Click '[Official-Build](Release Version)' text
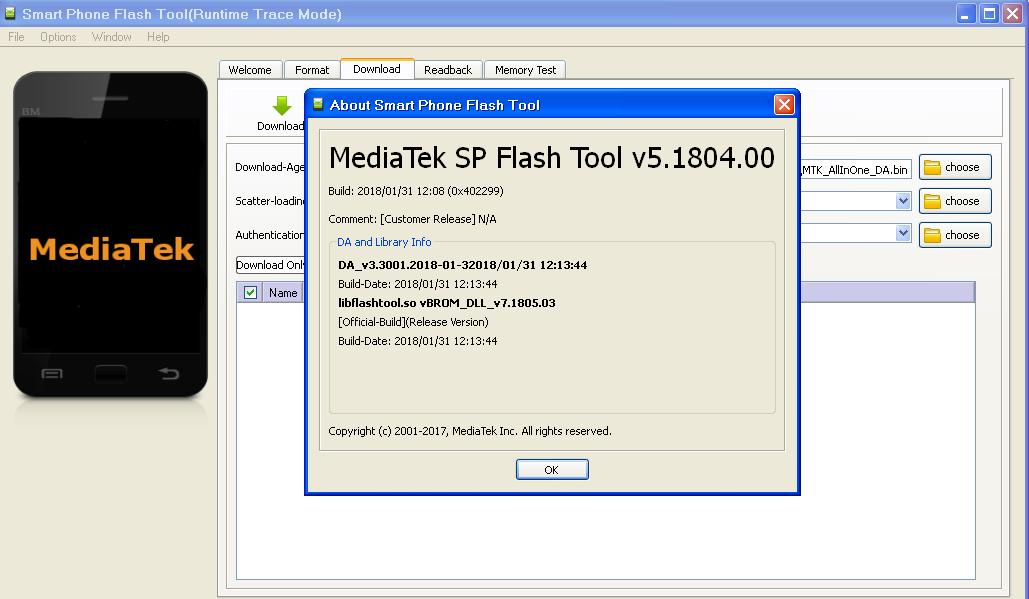 pos(413,322)
